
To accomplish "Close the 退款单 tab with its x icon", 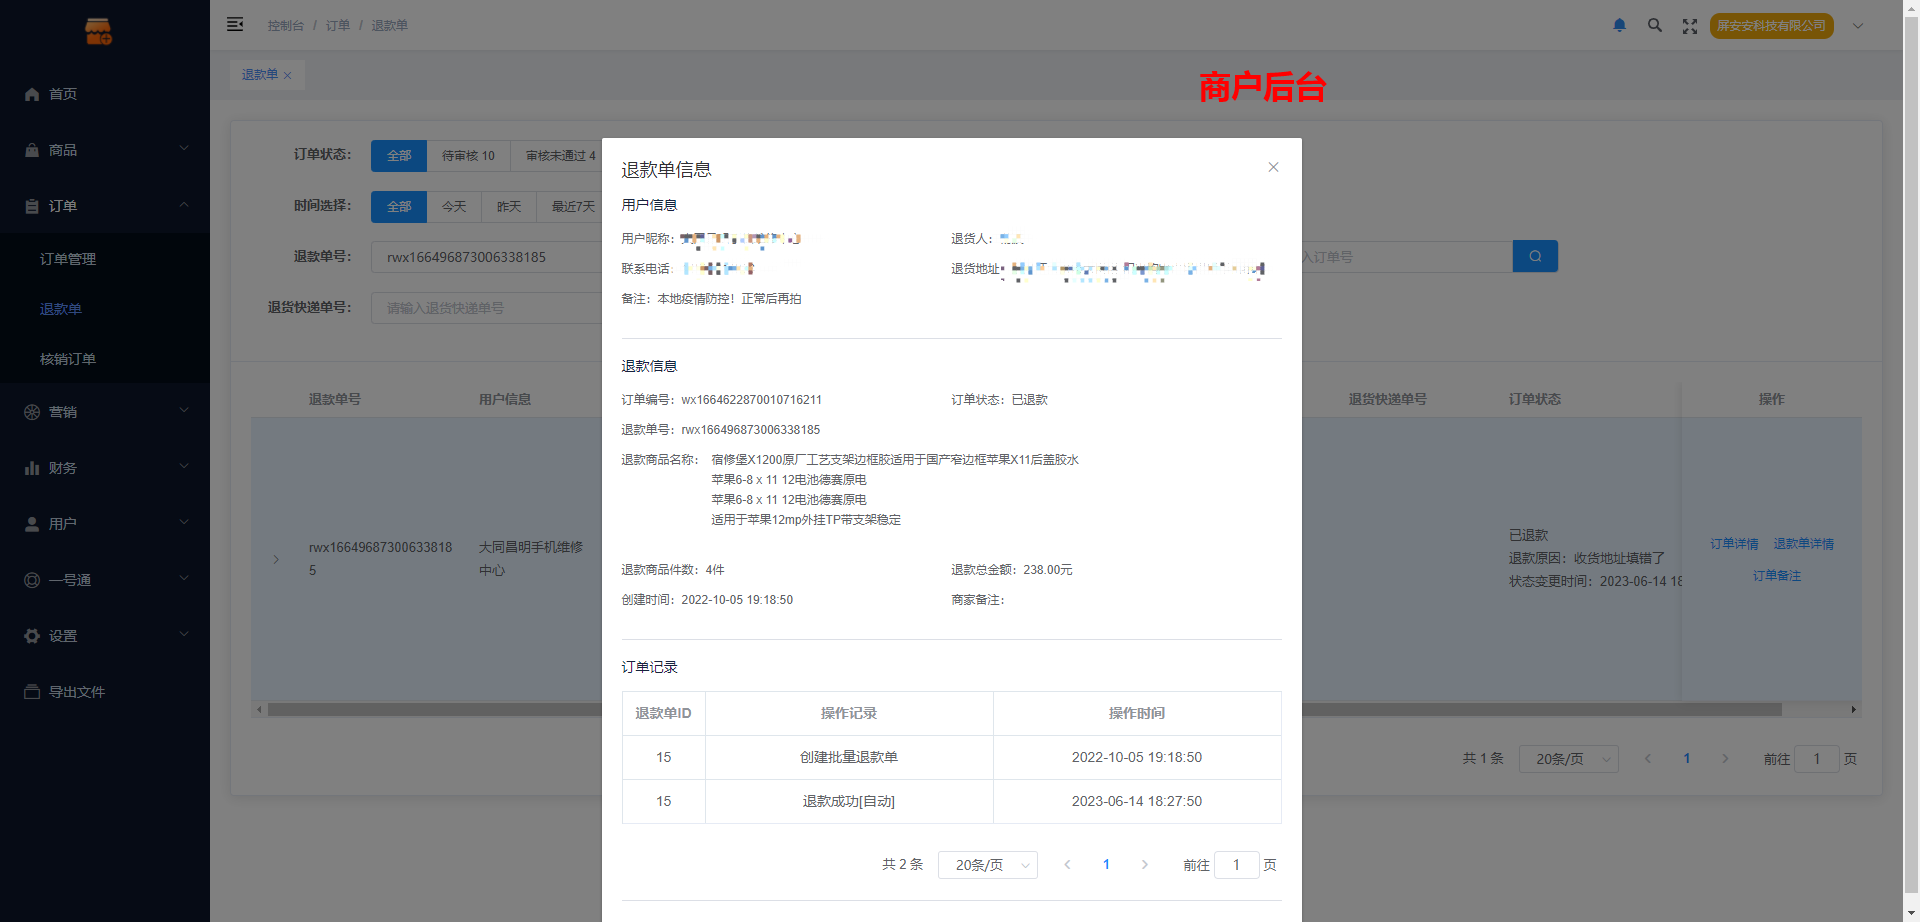I will coord(288,75).
